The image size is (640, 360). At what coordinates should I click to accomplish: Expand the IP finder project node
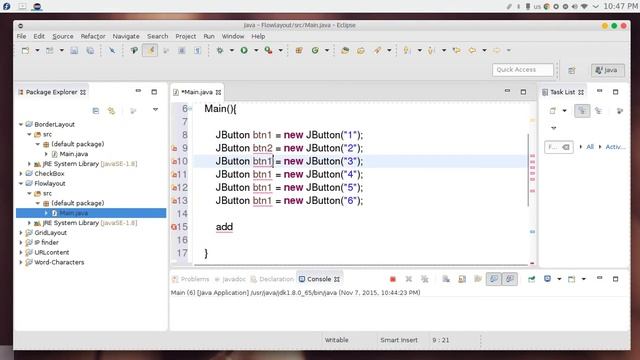(21, 242)
